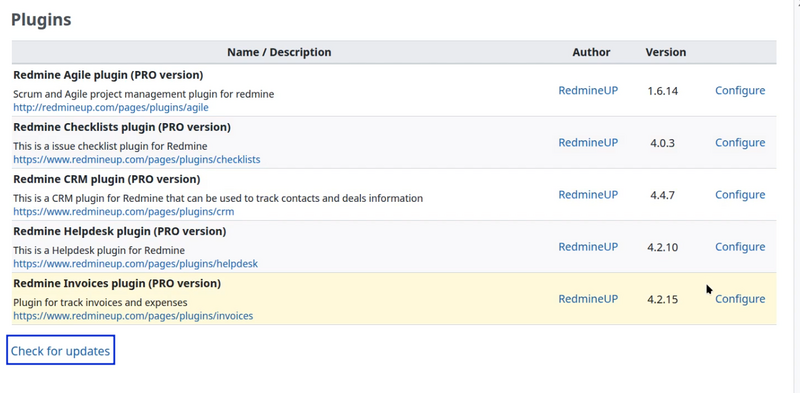Viewport: 800px width, 393px height.
Task: Click version number 4.4.7
Action: click(662, 195)
